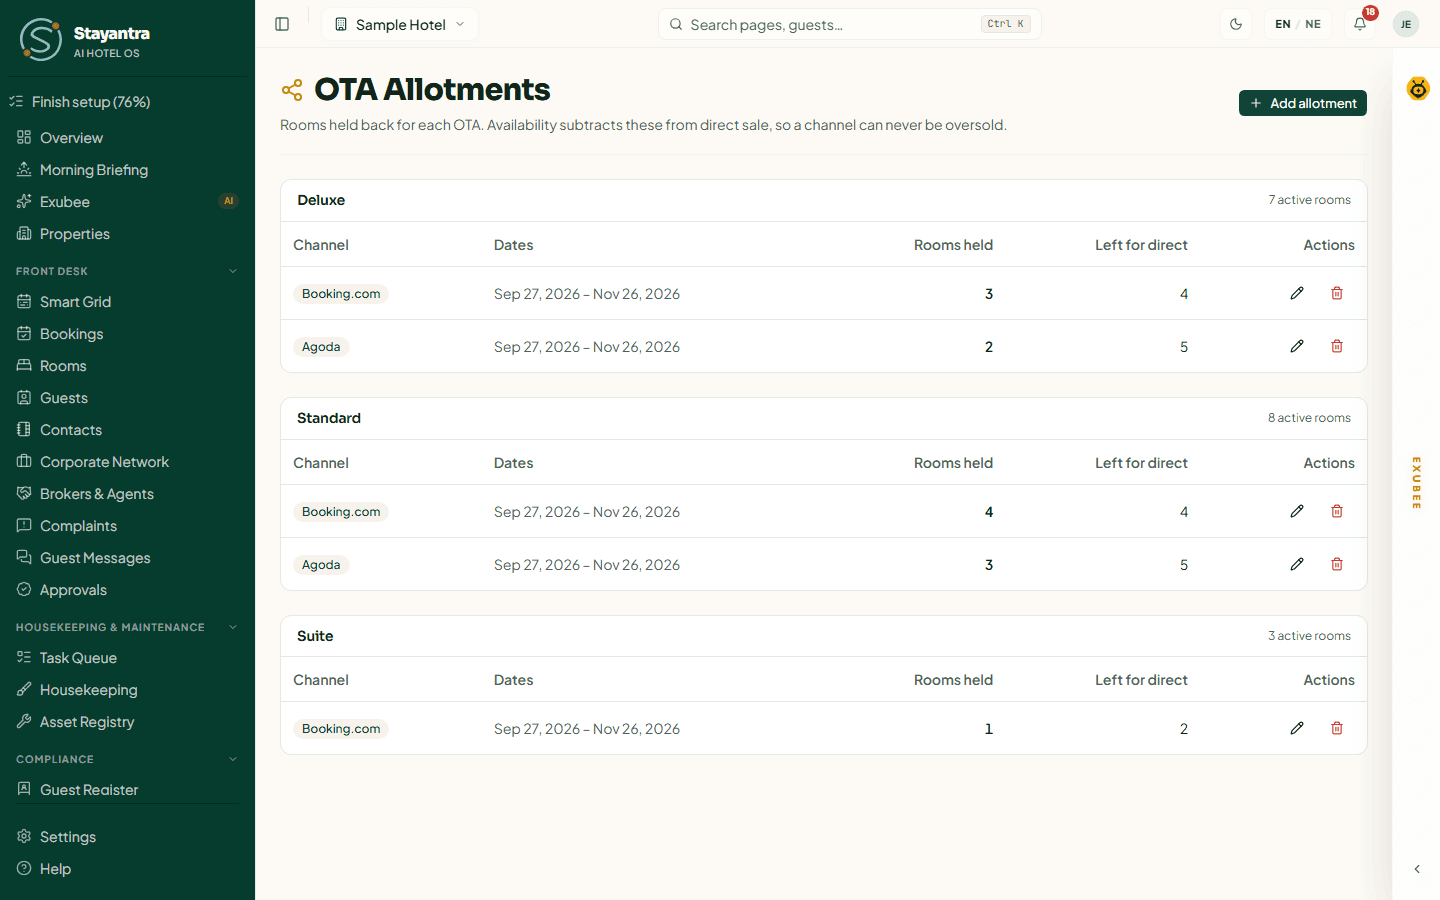1440x900 pixels.
Task: Switch language to EN
Action: (x=1283, y=24)
